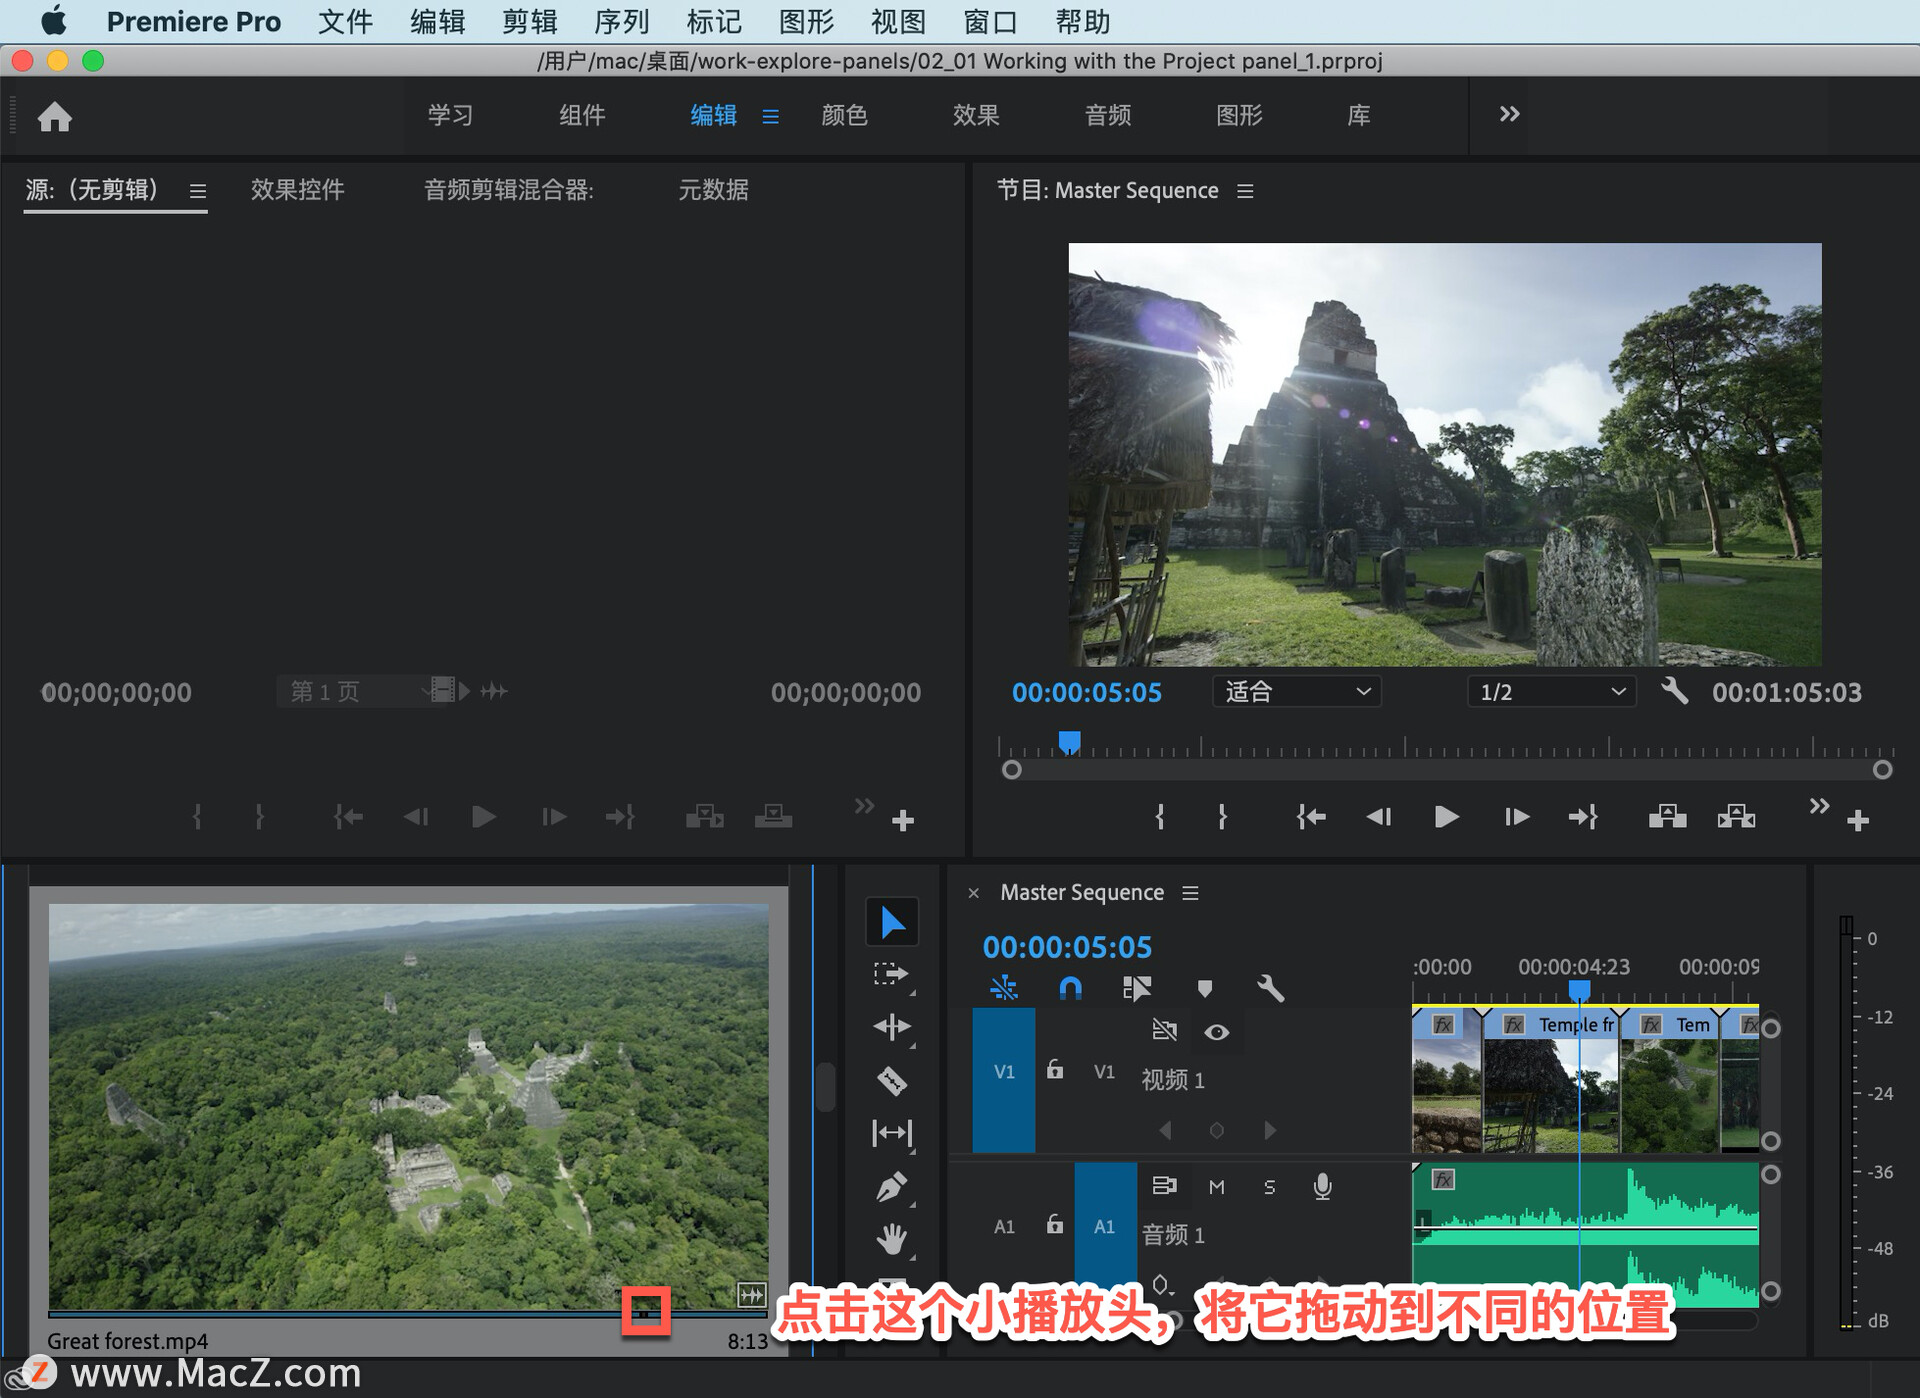Go to Out point in Program Monitor
1920x1398 pixels.
(x=1583, y=817)
